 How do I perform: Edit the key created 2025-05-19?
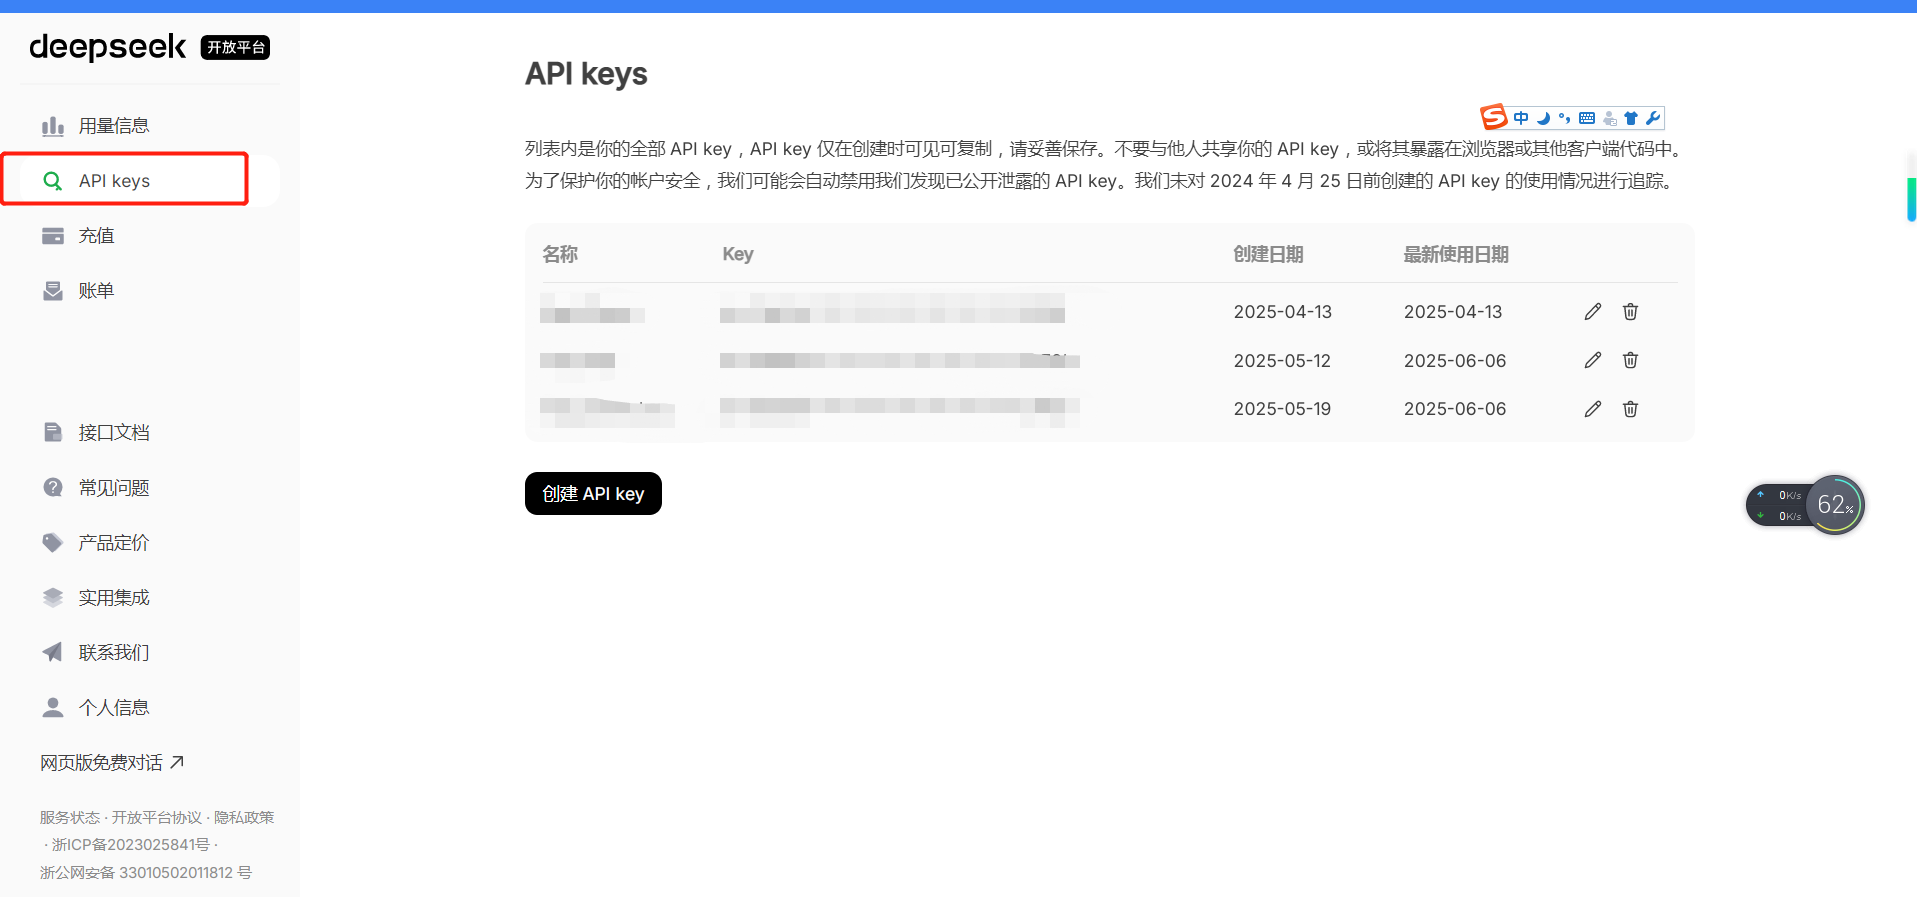tap(1593, 409)
